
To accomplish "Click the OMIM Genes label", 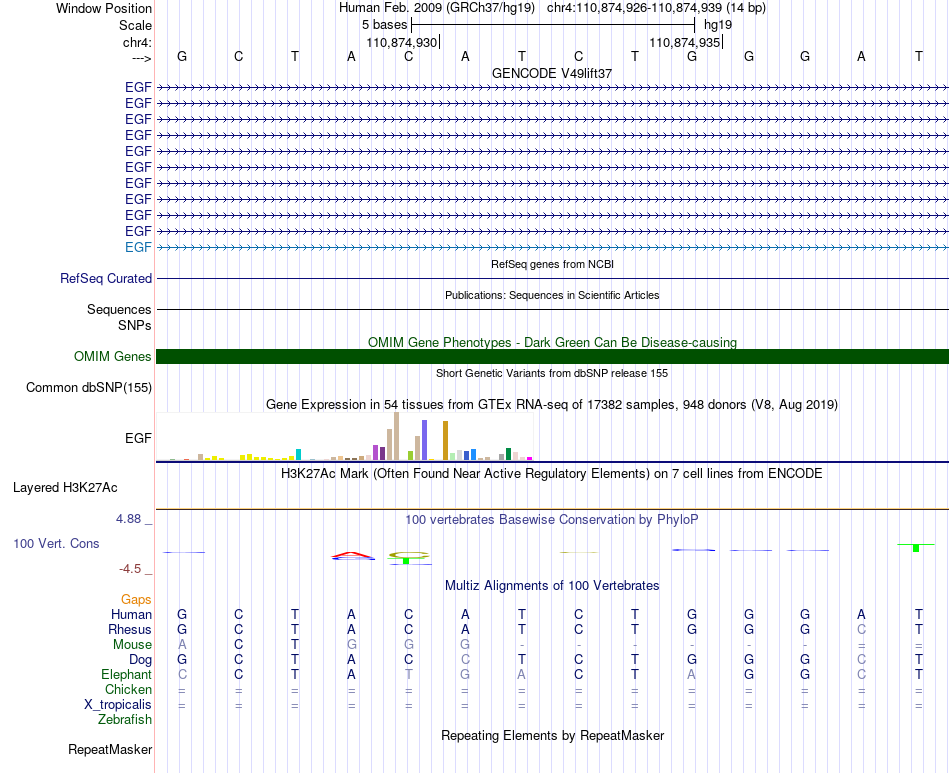I will click(113, 356).
